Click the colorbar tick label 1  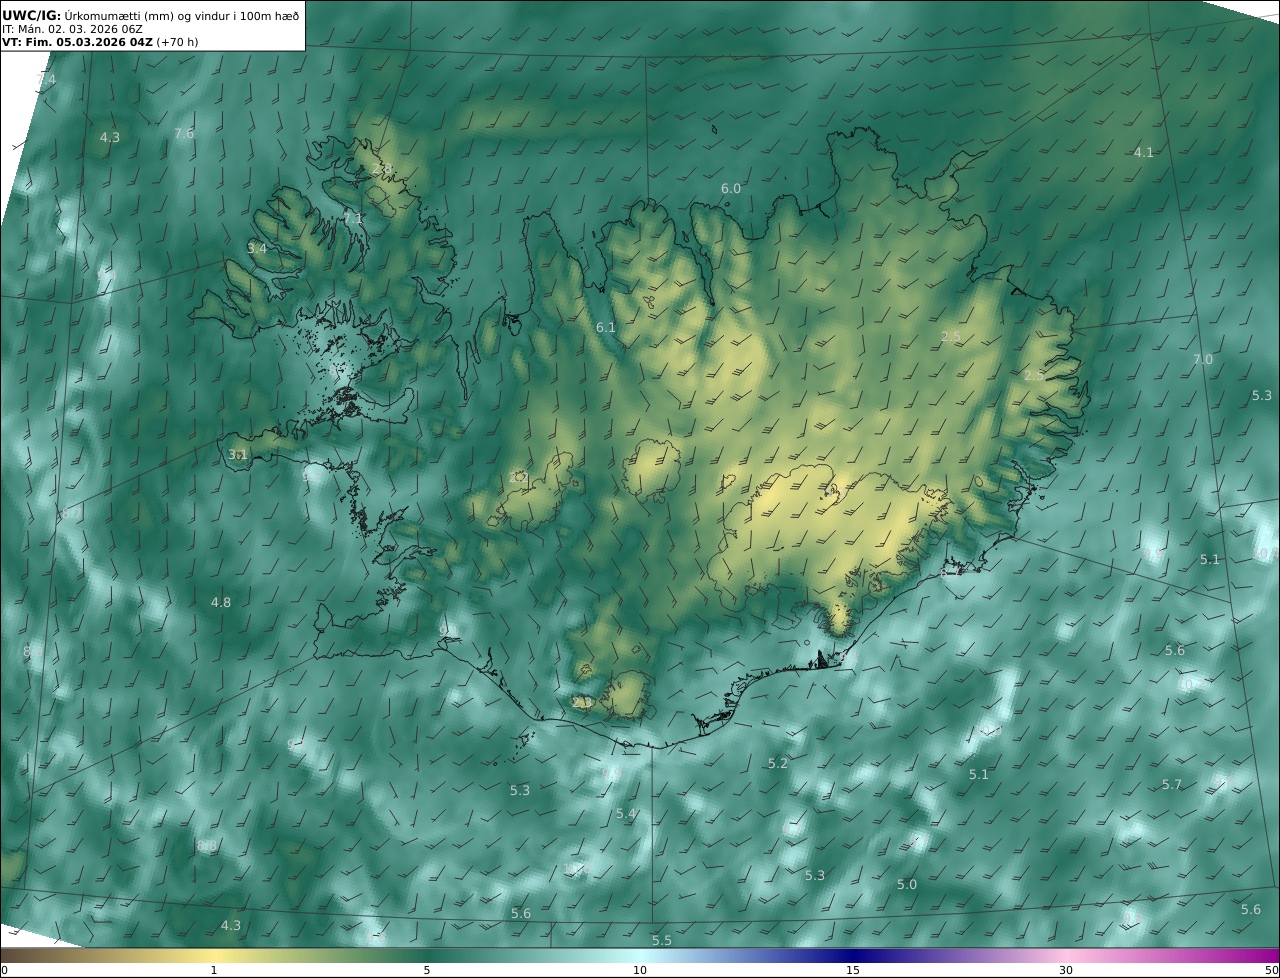tap(214, 970)
